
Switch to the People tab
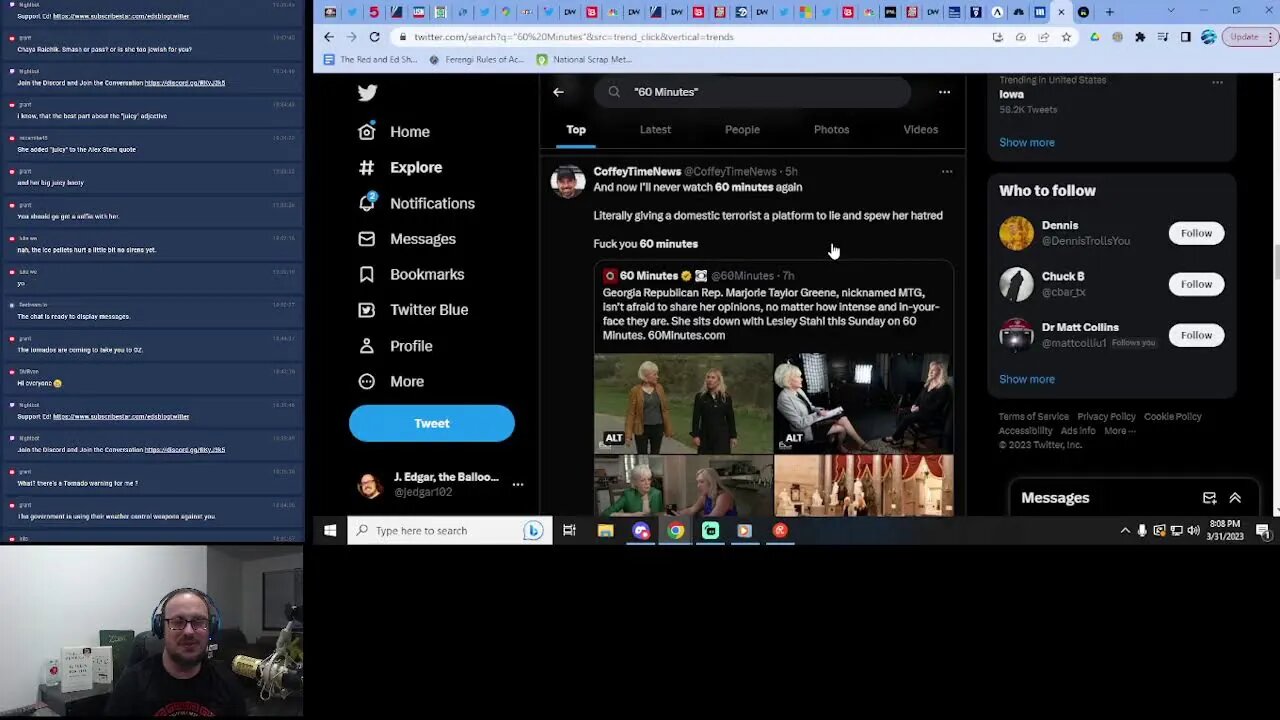click(x=742, y=130)
